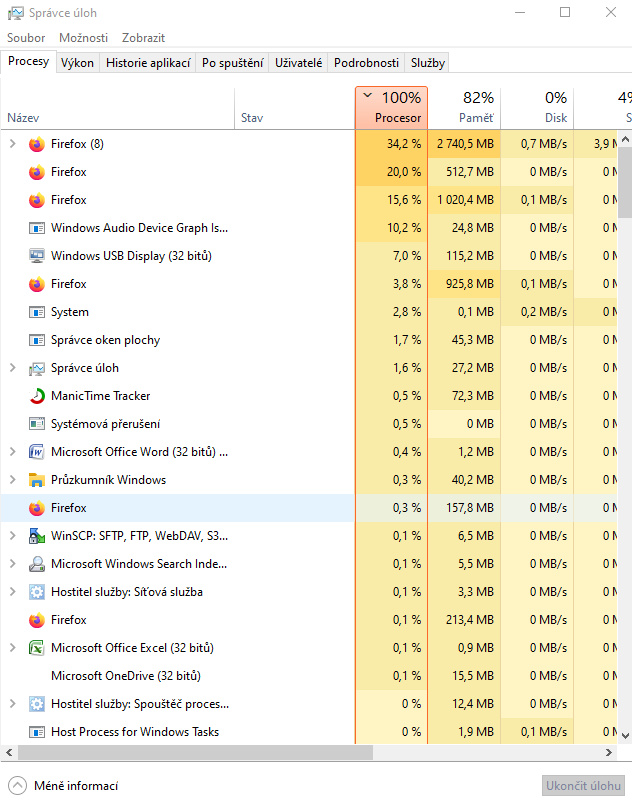This screenshot has width=632, height=807.
Task: Select the Microsoft OneDrive (32 bitů) row
Action: pos(309,676)
